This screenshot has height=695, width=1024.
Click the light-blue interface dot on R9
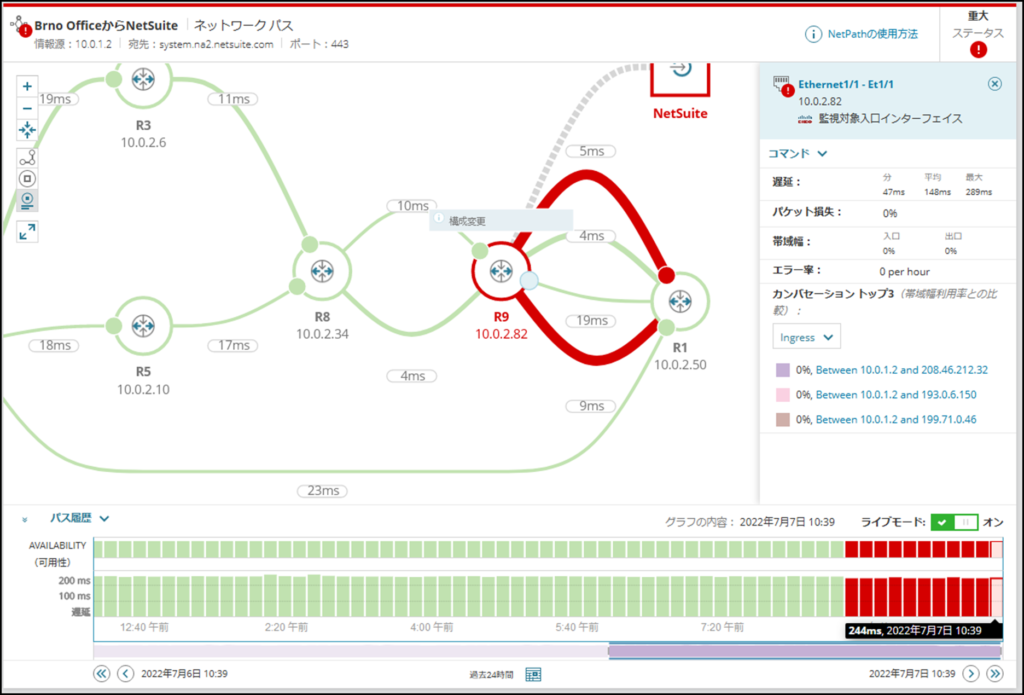pyautogui.click(x=529, y=280)
